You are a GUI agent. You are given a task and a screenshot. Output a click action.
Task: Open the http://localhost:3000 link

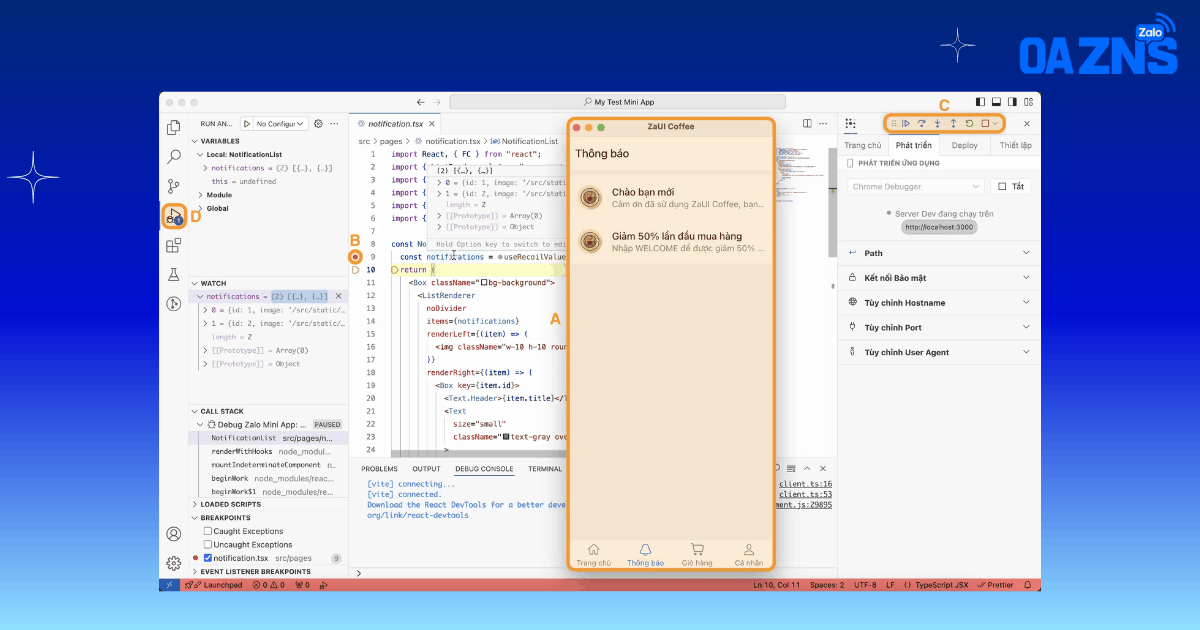[x=938, y=227]
